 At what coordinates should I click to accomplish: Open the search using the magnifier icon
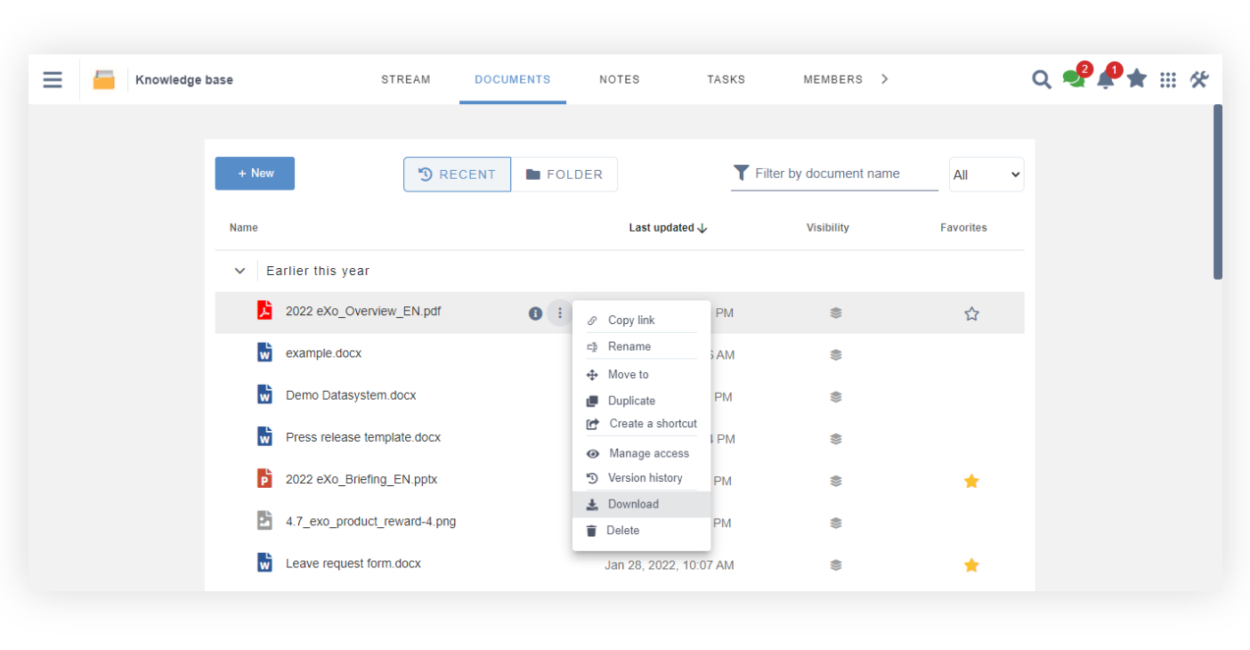click(x=1041, y=79)
